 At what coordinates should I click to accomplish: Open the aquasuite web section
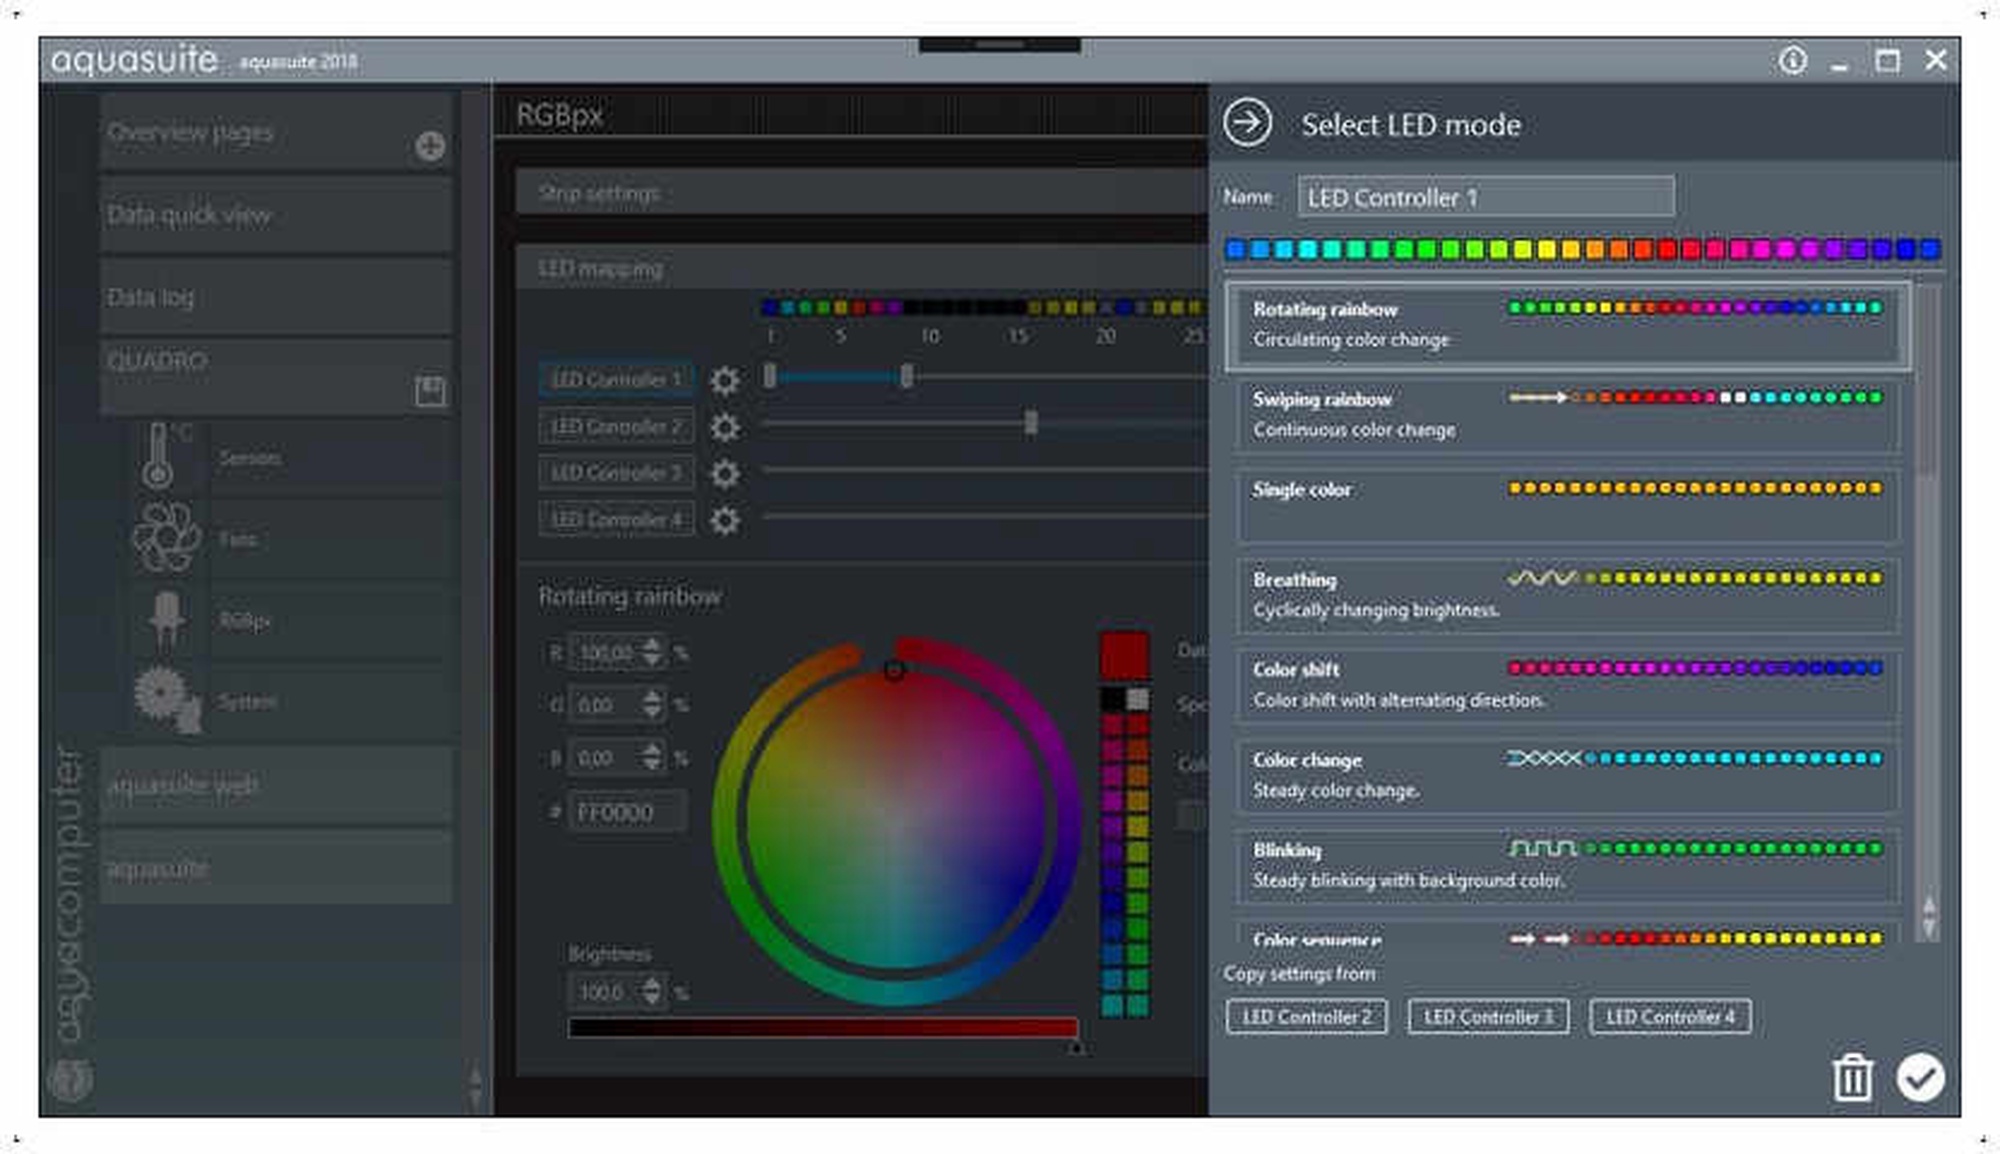276,786
